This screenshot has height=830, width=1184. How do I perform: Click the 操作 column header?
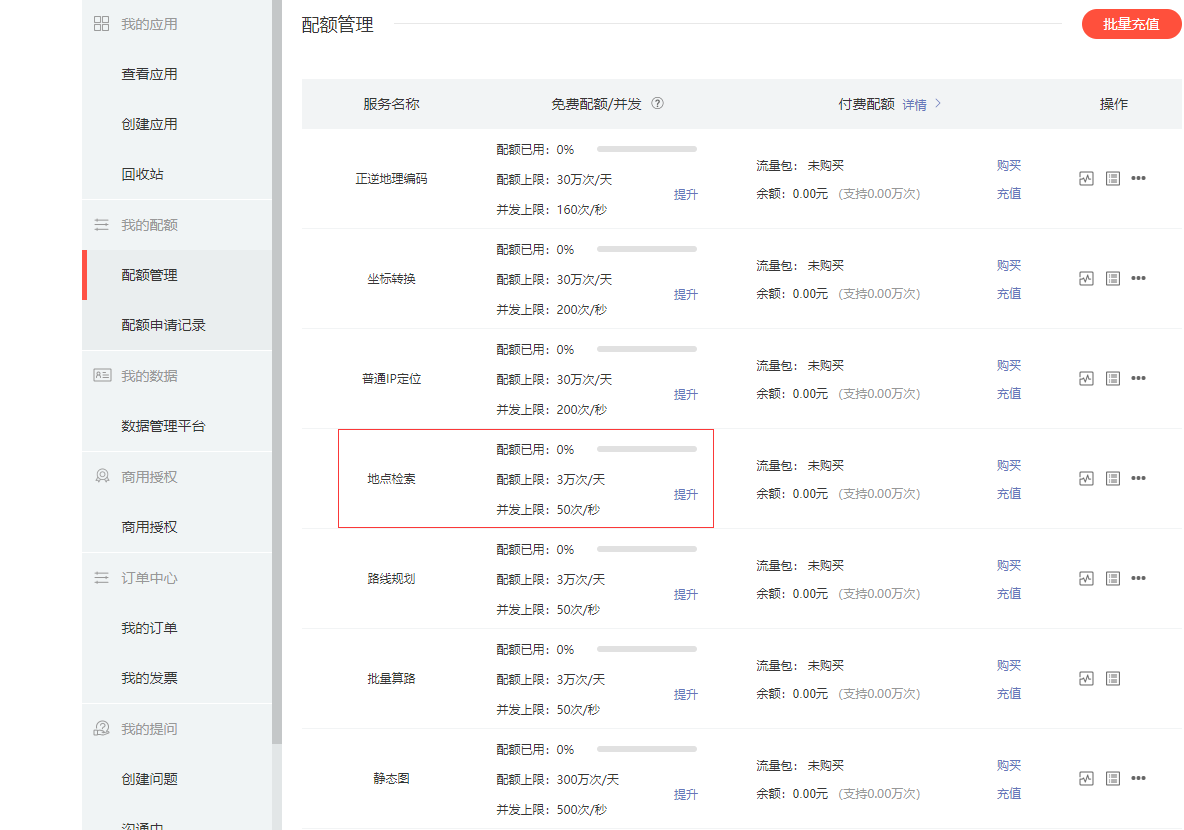point(1113,104)
